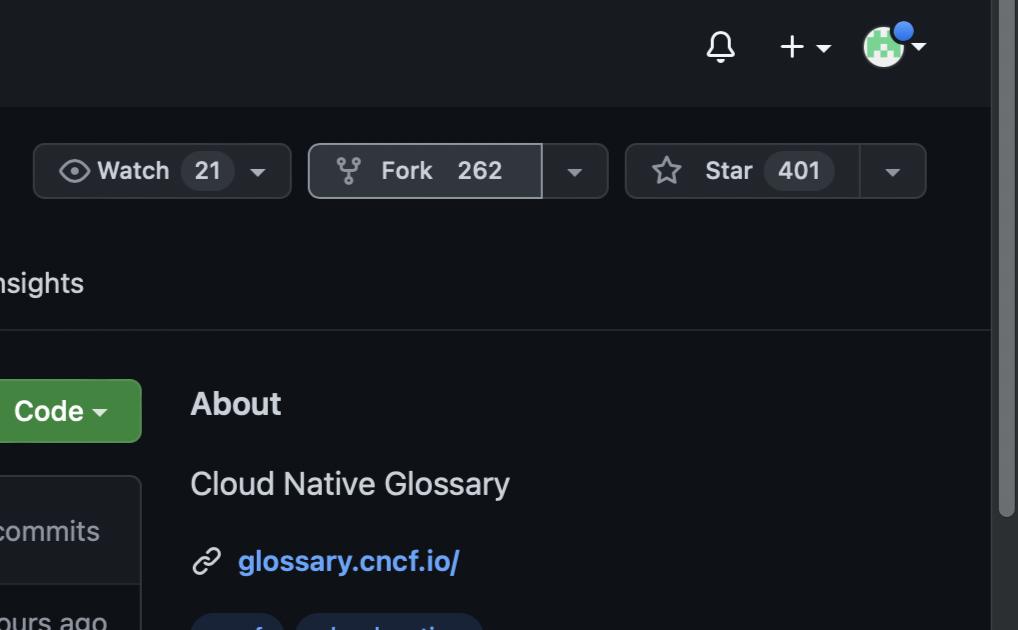Expand the caret next to plus icon

pos(823,48)
